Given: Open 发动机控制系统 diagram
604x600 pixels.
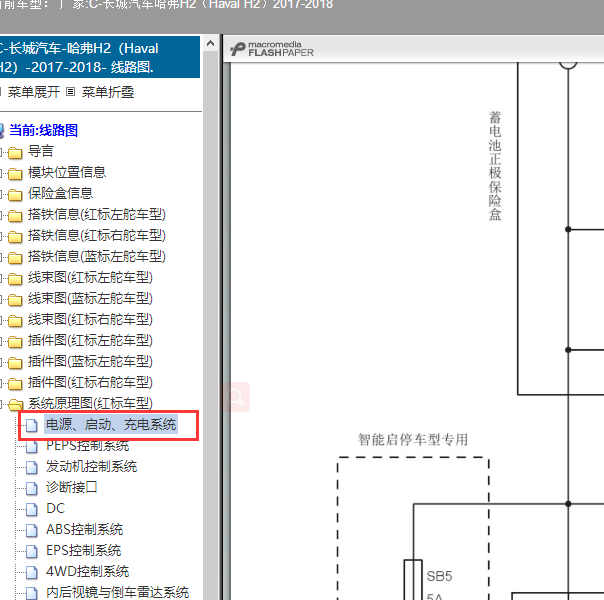Looking at the screenshot, I should click(x=91, y=466).
